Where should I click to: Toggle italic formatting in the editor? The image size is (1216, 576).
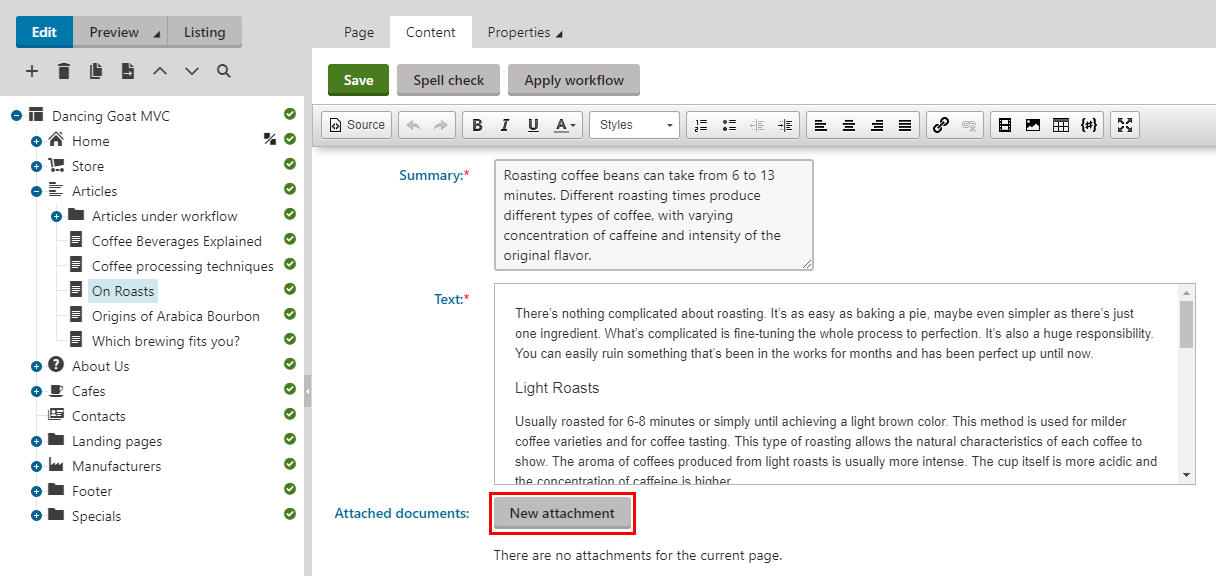(505, 124)
